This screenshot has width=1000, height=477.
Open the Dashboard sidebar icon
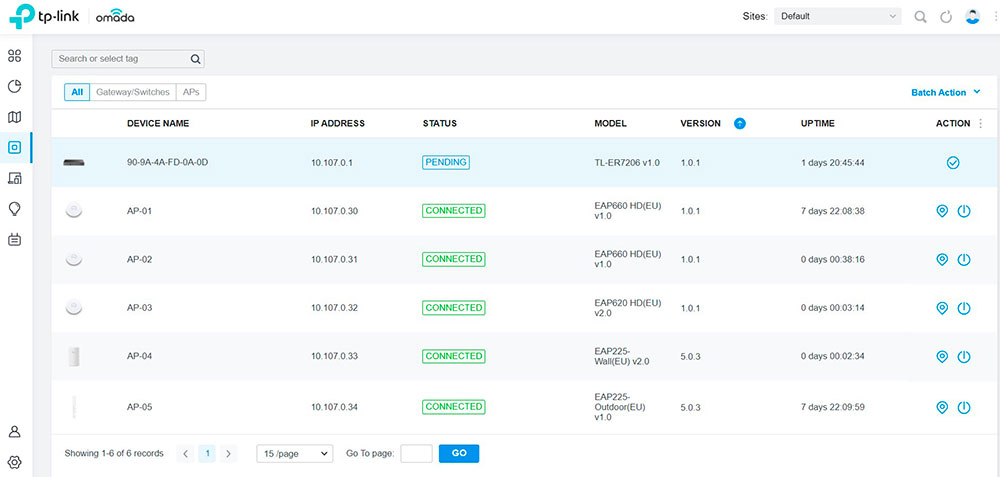click(x=15, y=56)
